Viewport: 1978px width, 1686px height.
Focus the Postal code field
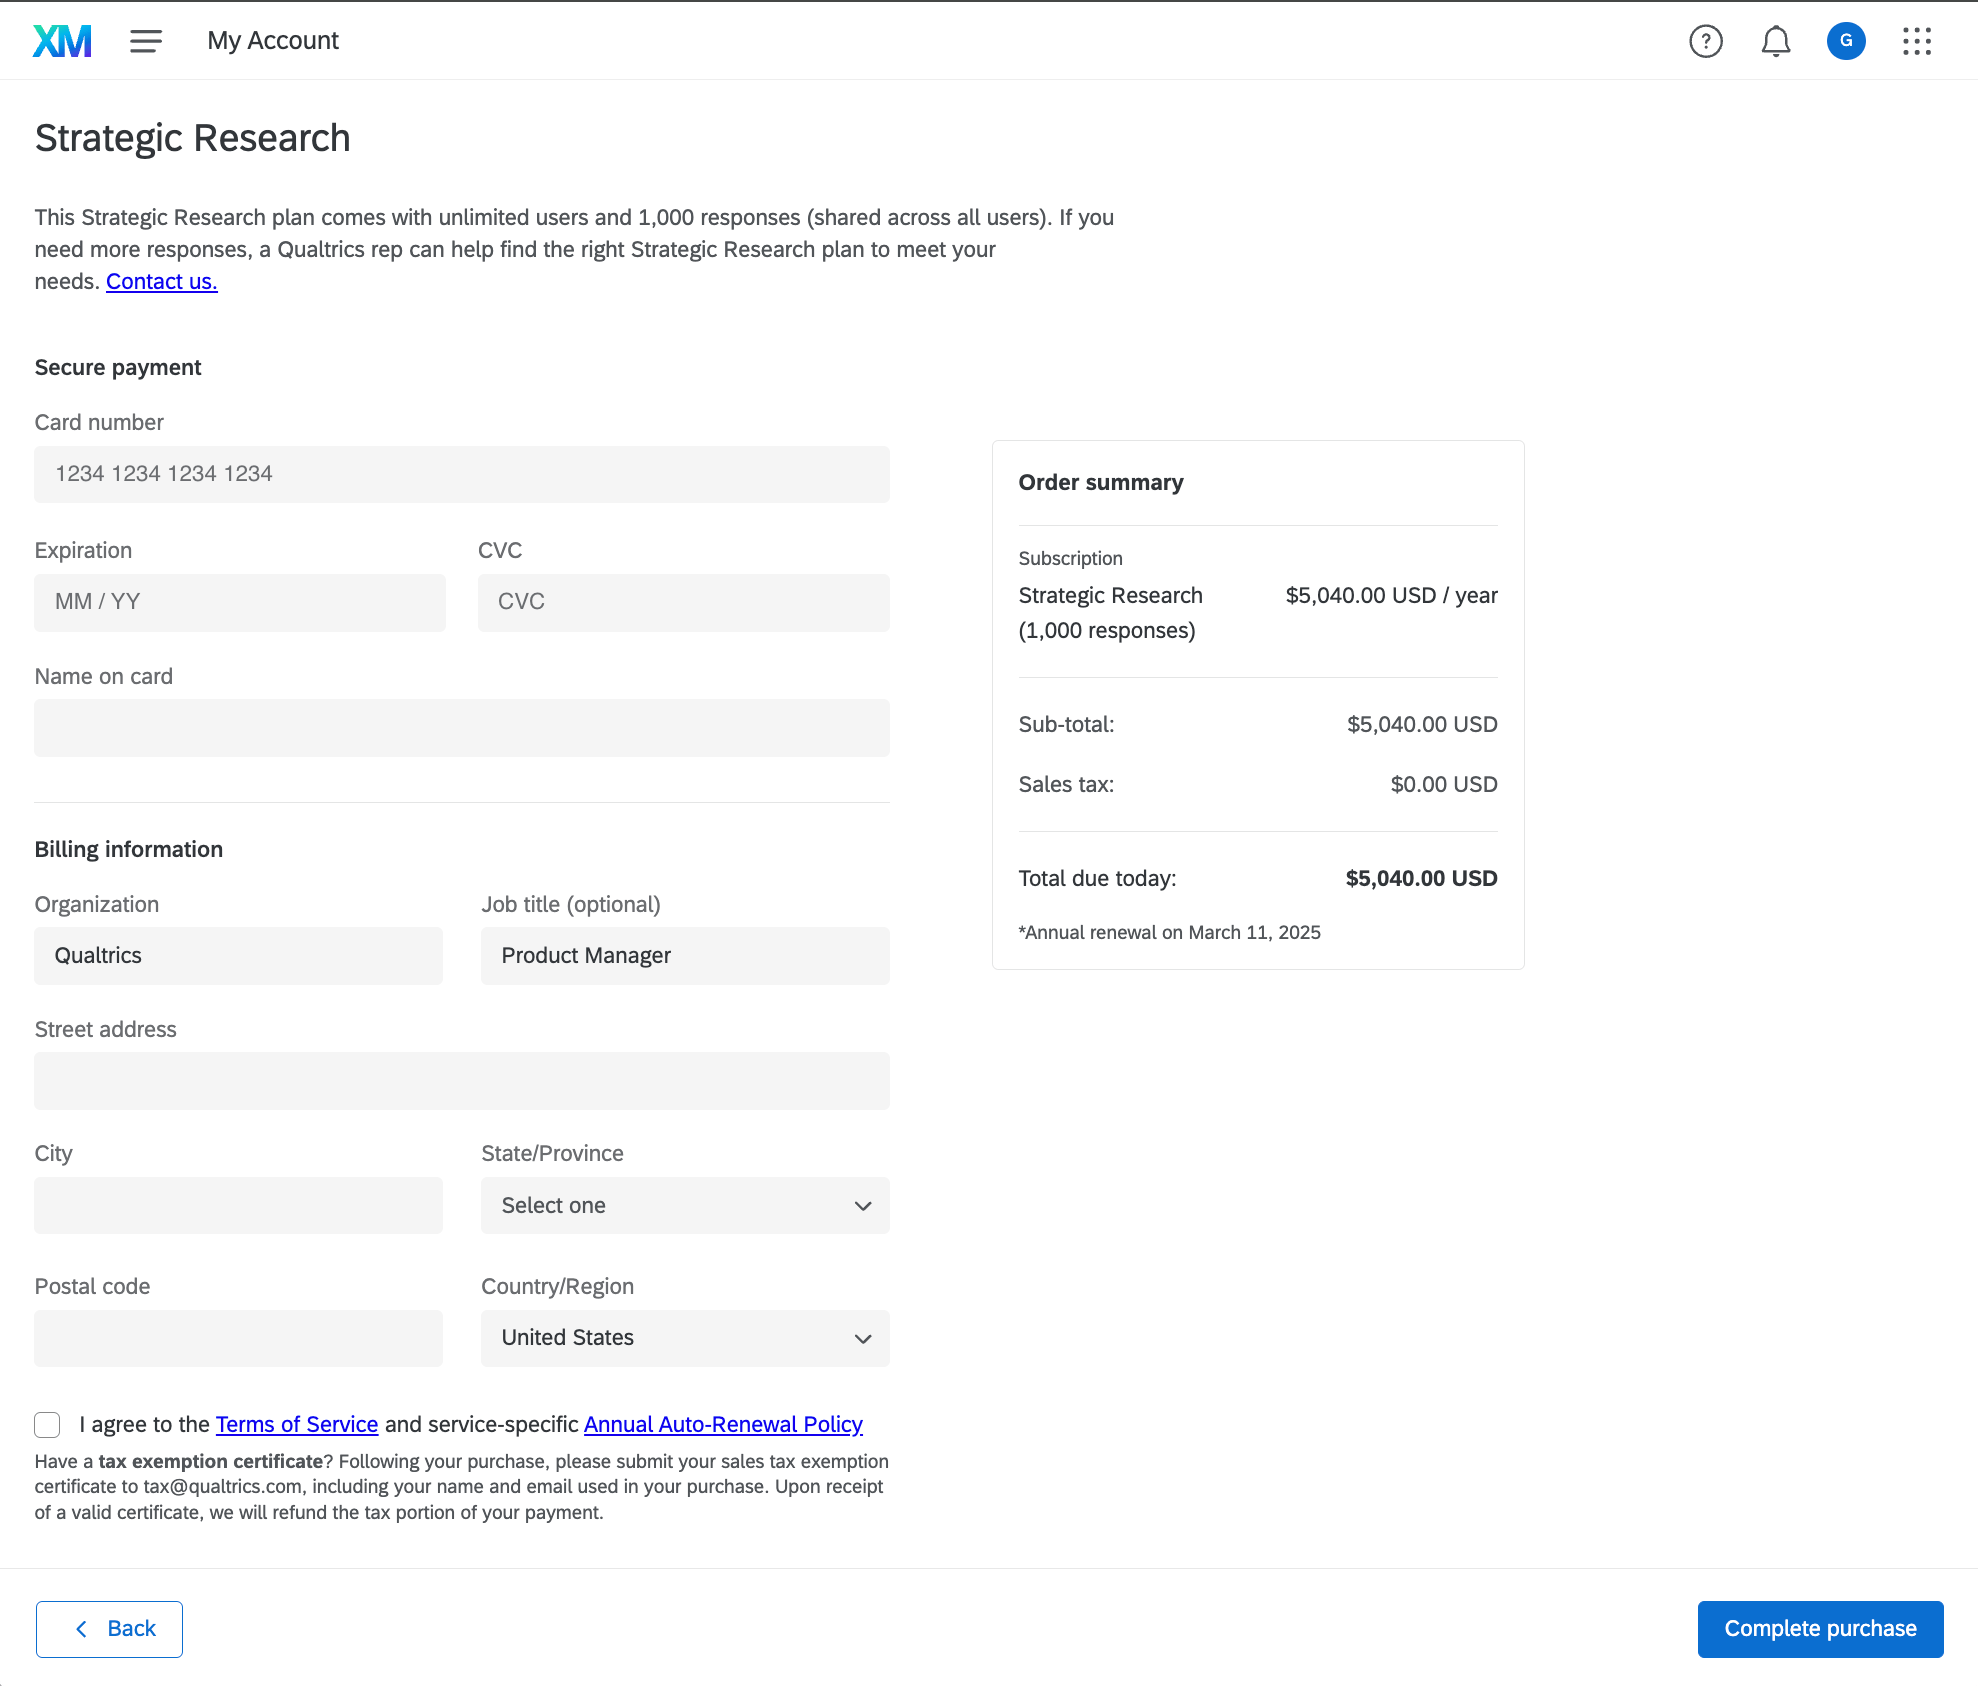(238, 1338)
